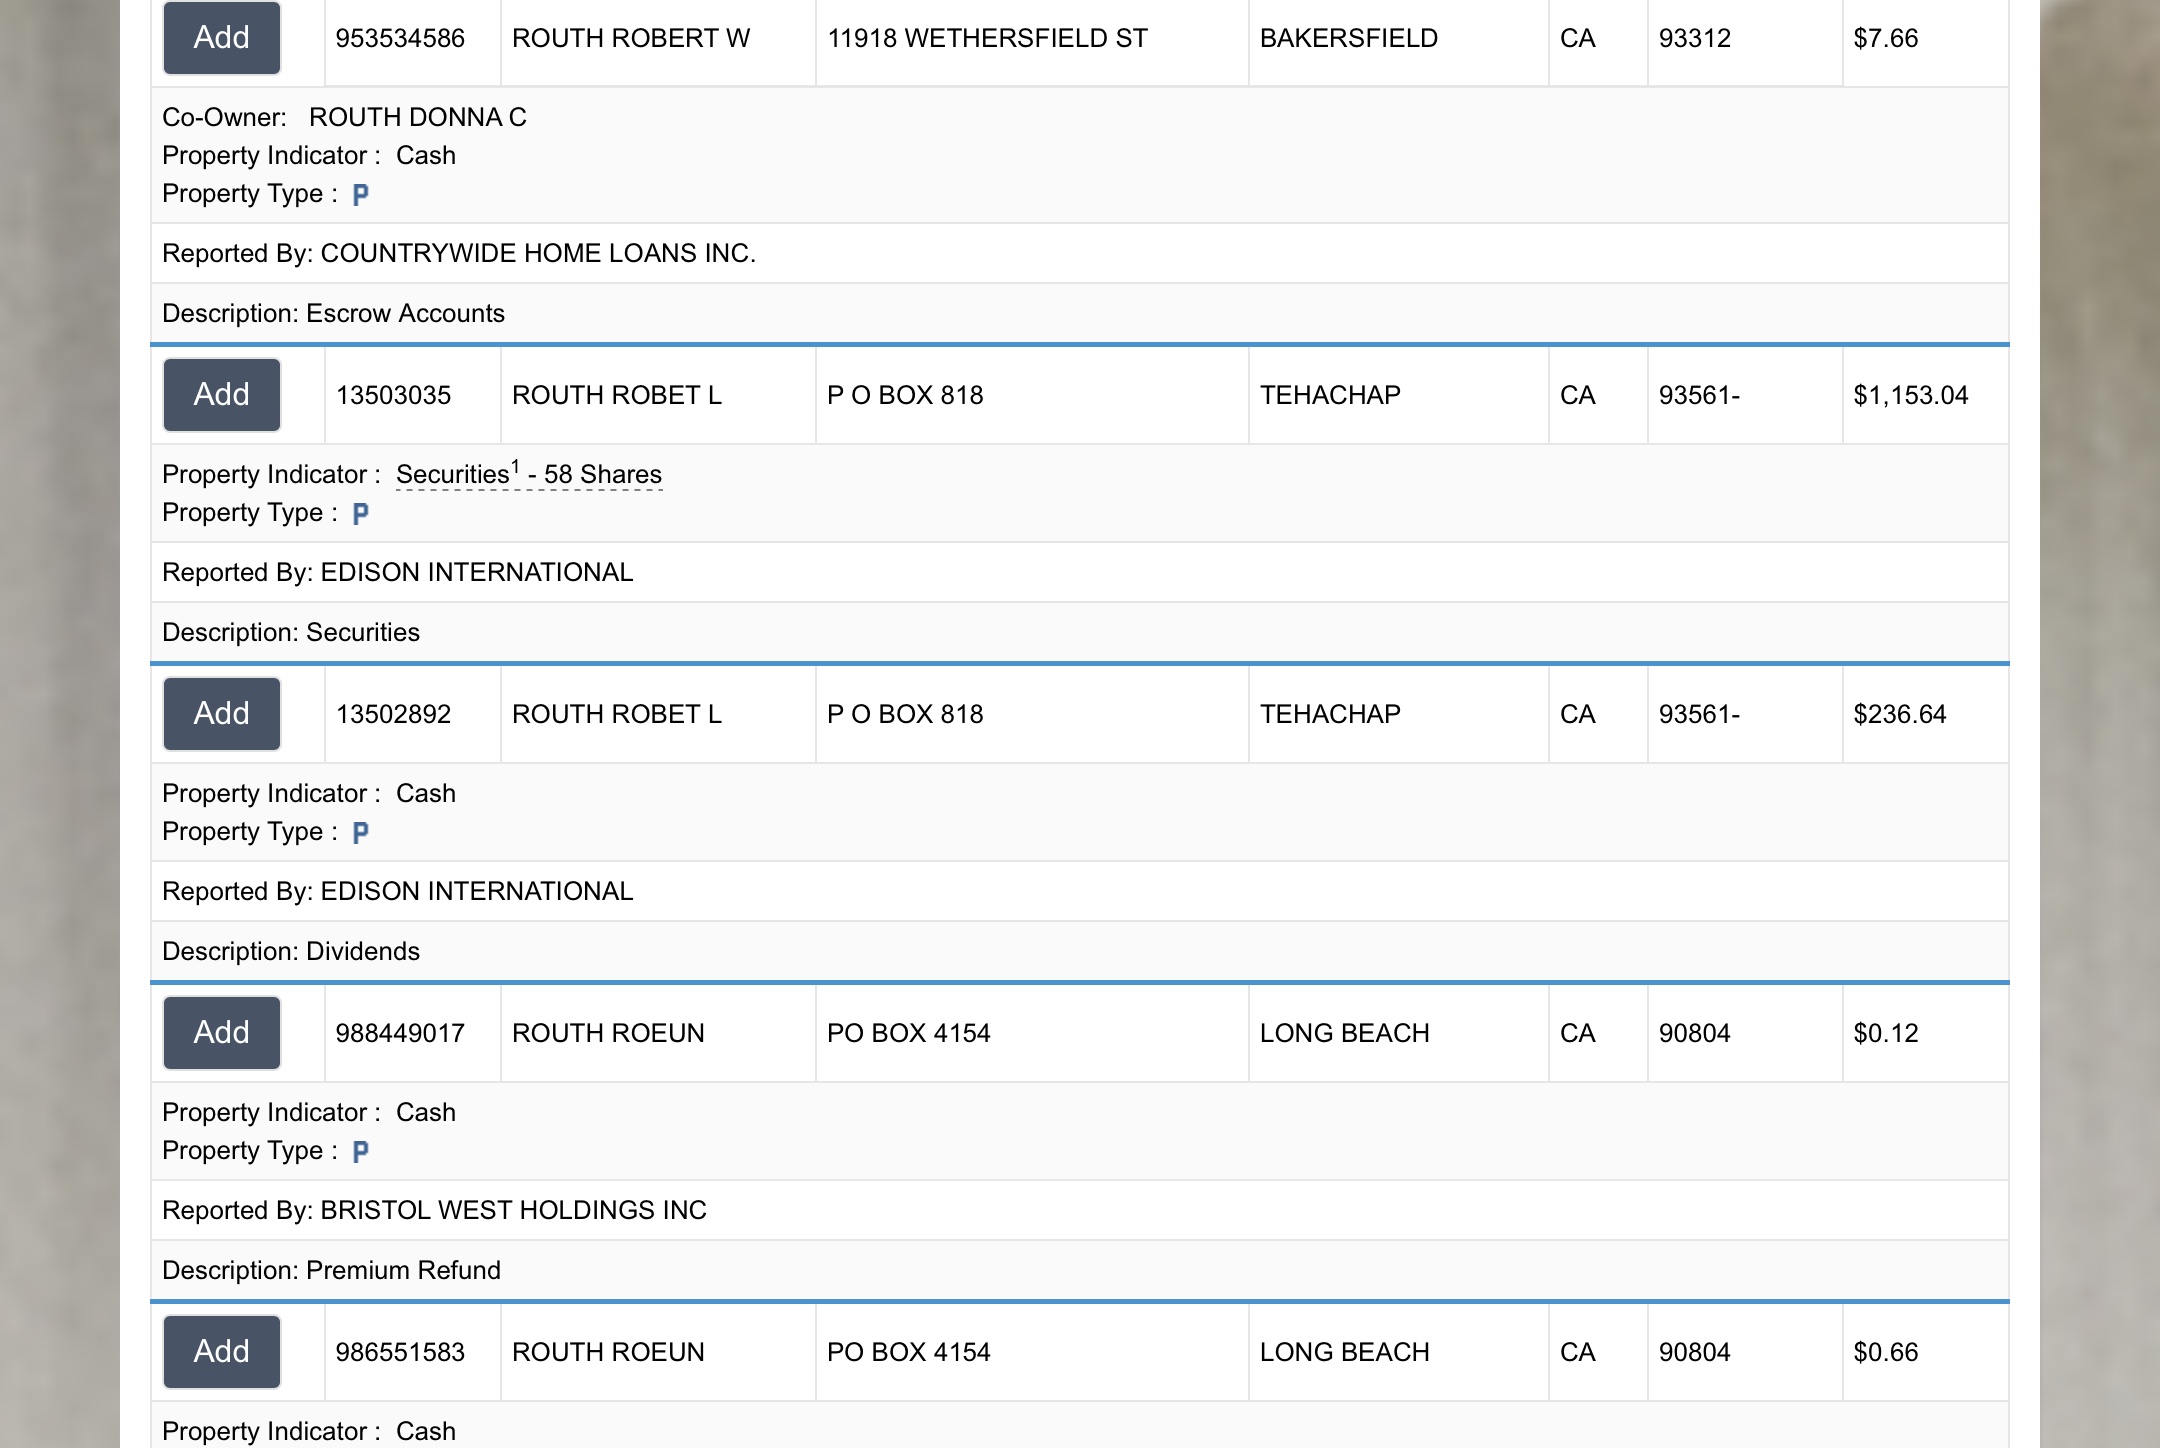This screenshot has height=1448, width=2160.
Task: Click TEHACHAP city in 13502892 row
Action: [1330, 714]
